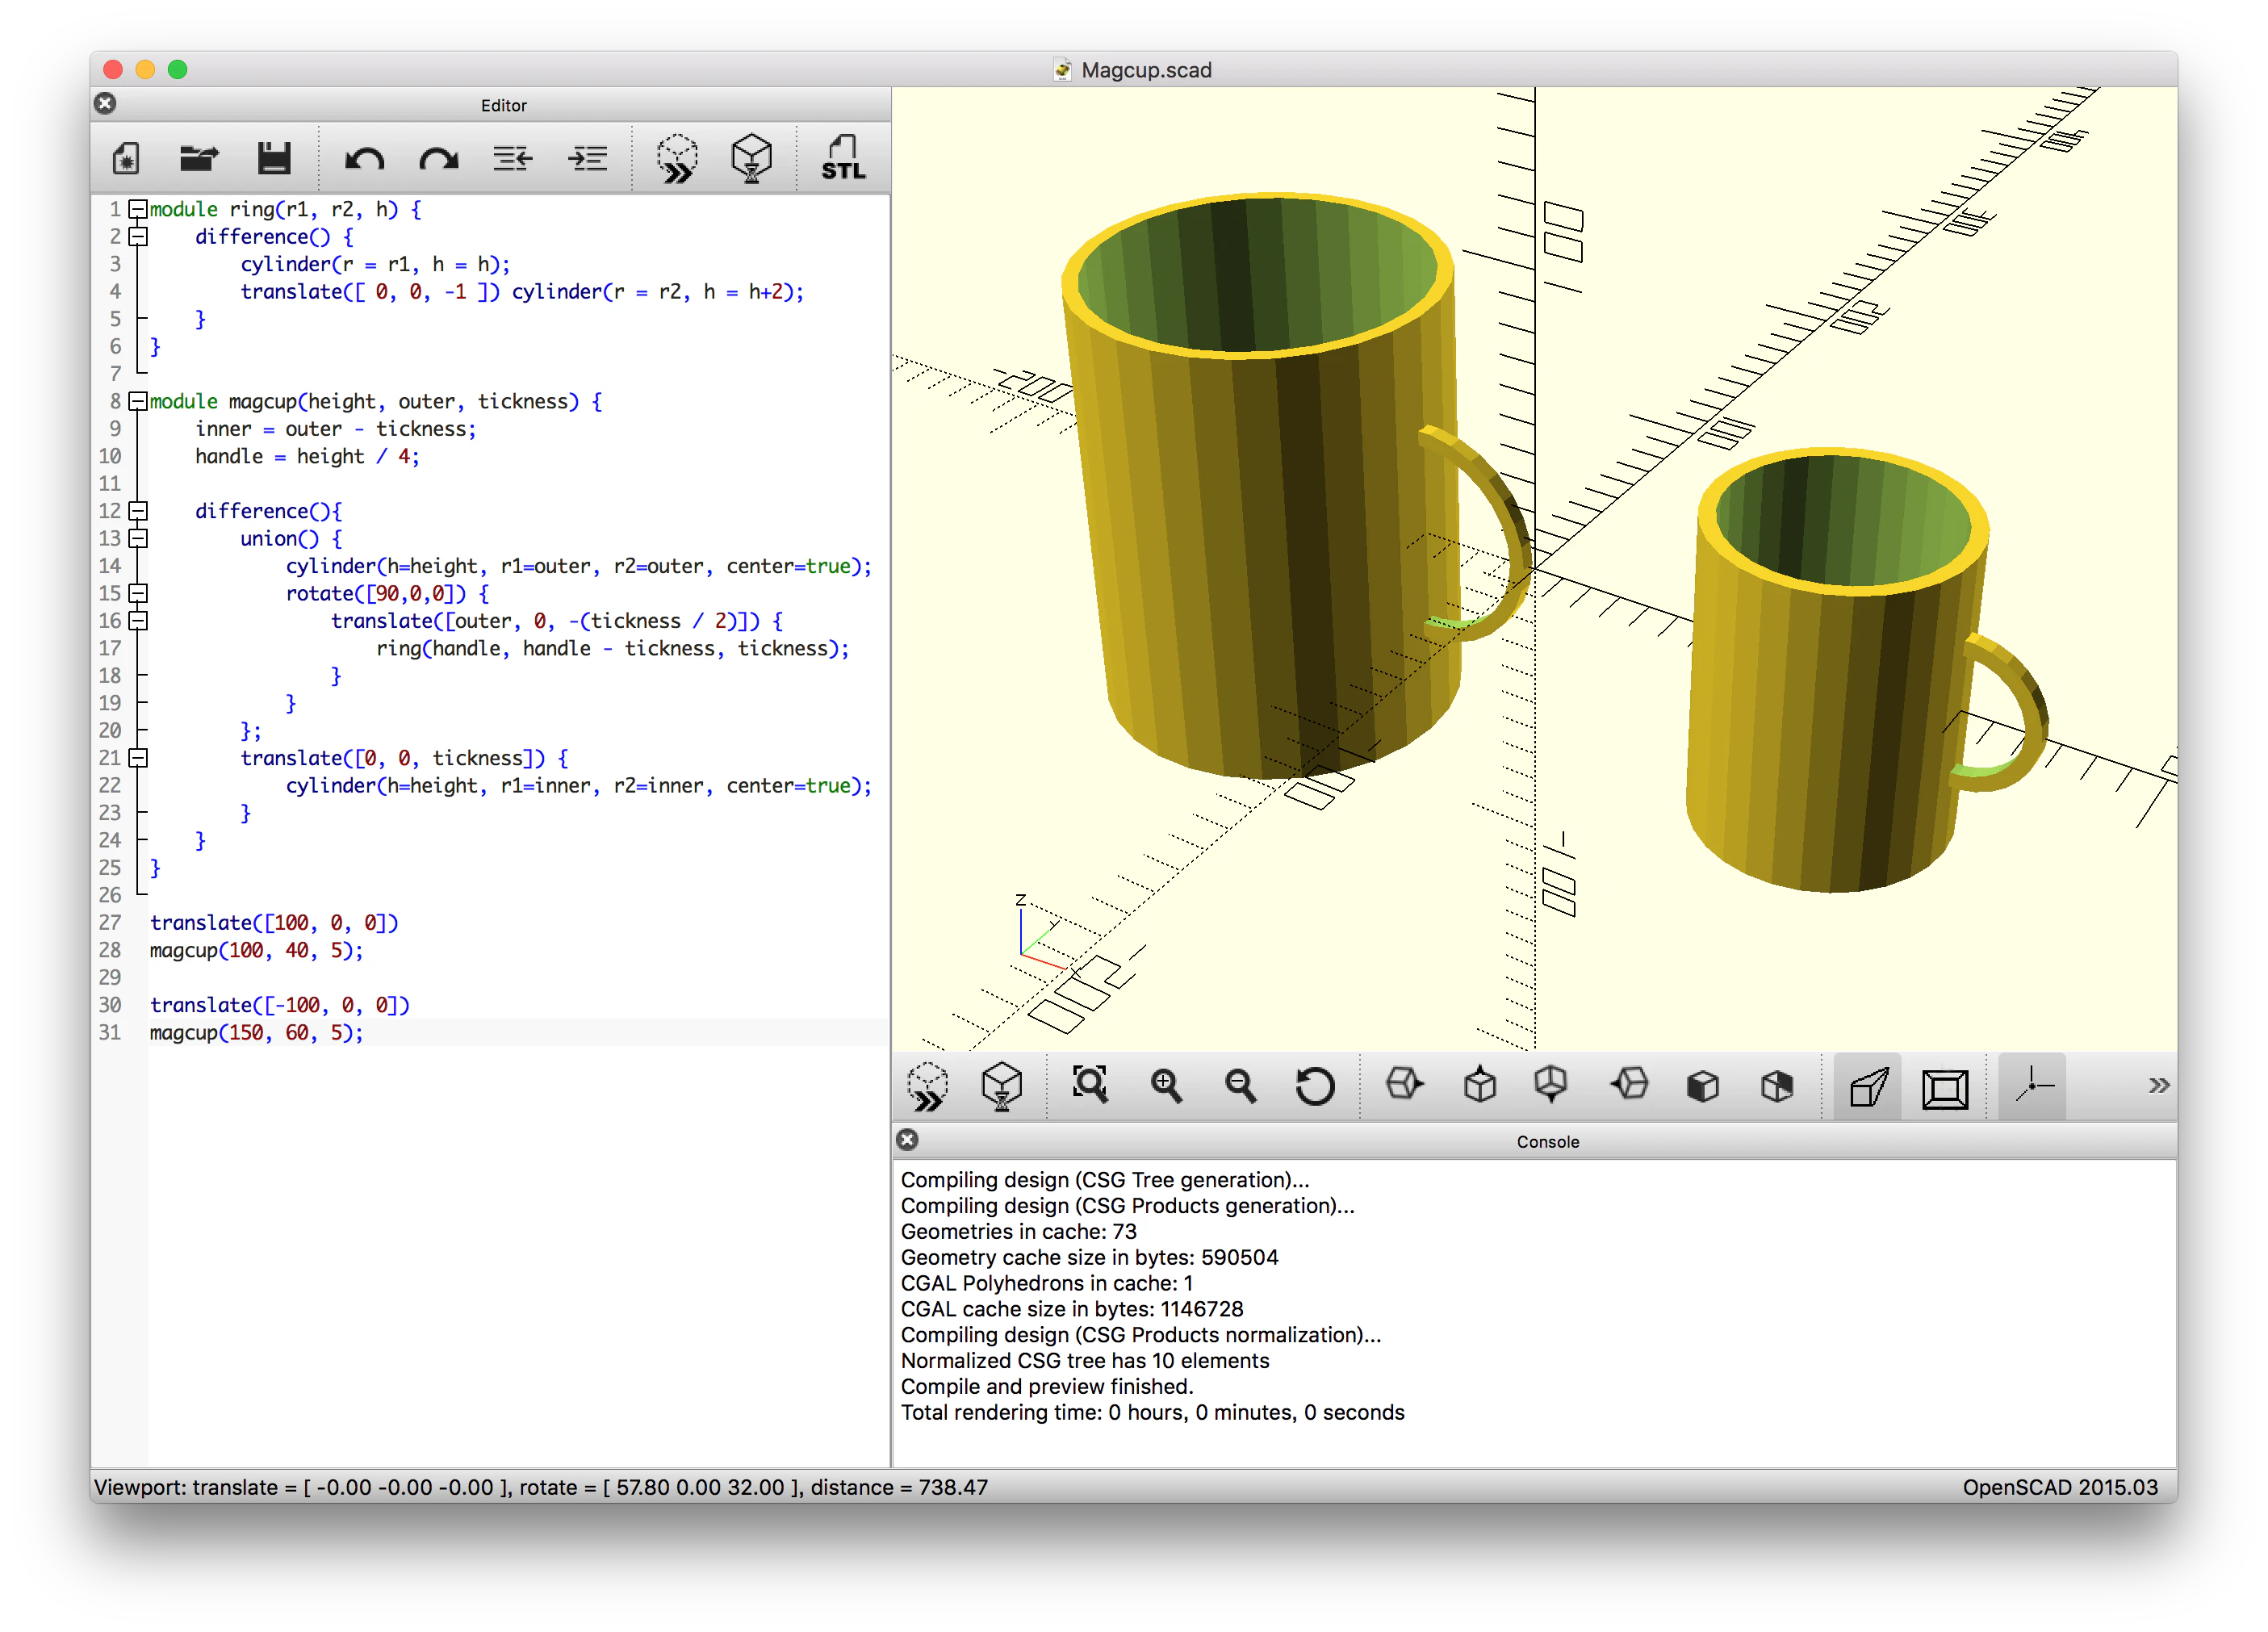Collapse the ring module fold on line 1
Screen dimensions: 2268x1632
coord(139,209)
